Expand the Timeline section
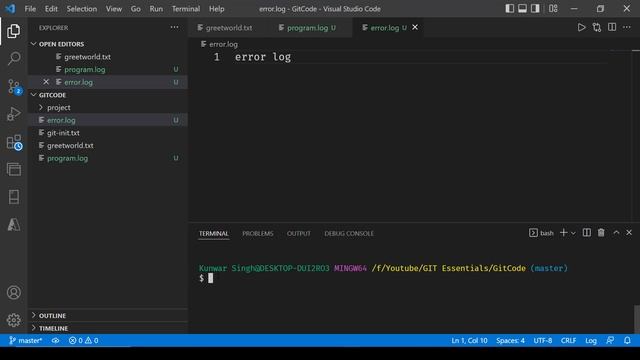Image resolution: width=640 pixels, height=360 pixels. click(x=107, y=328)
